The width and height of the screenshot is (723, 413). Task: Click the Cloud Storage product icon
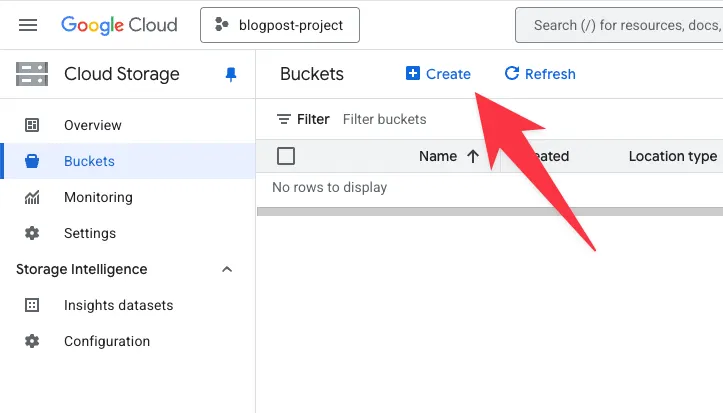[32, 74]
